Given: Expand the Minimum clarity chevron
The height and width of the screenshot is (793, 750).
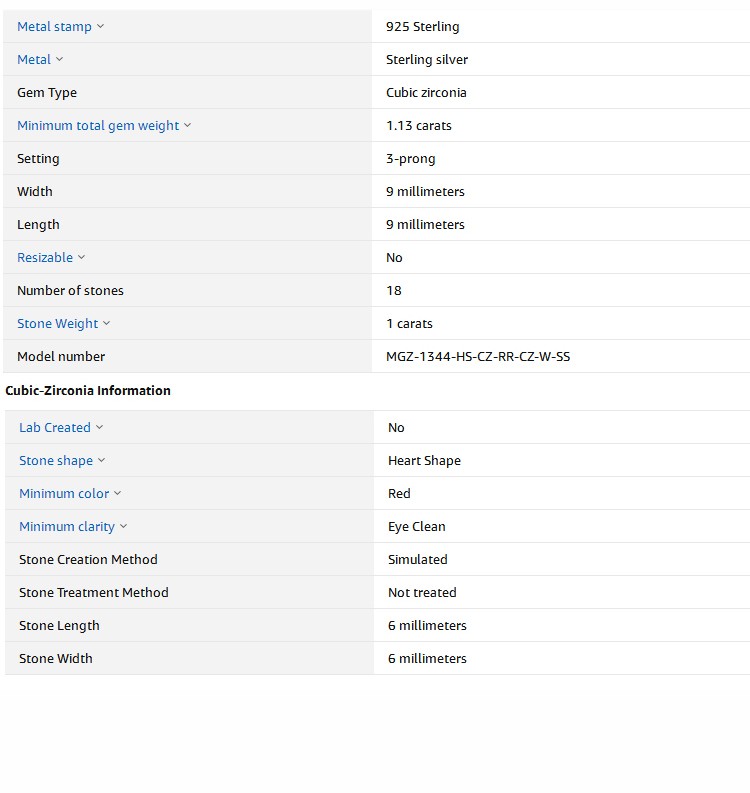Looking at the screenshot, I should (x=124, y=527).
